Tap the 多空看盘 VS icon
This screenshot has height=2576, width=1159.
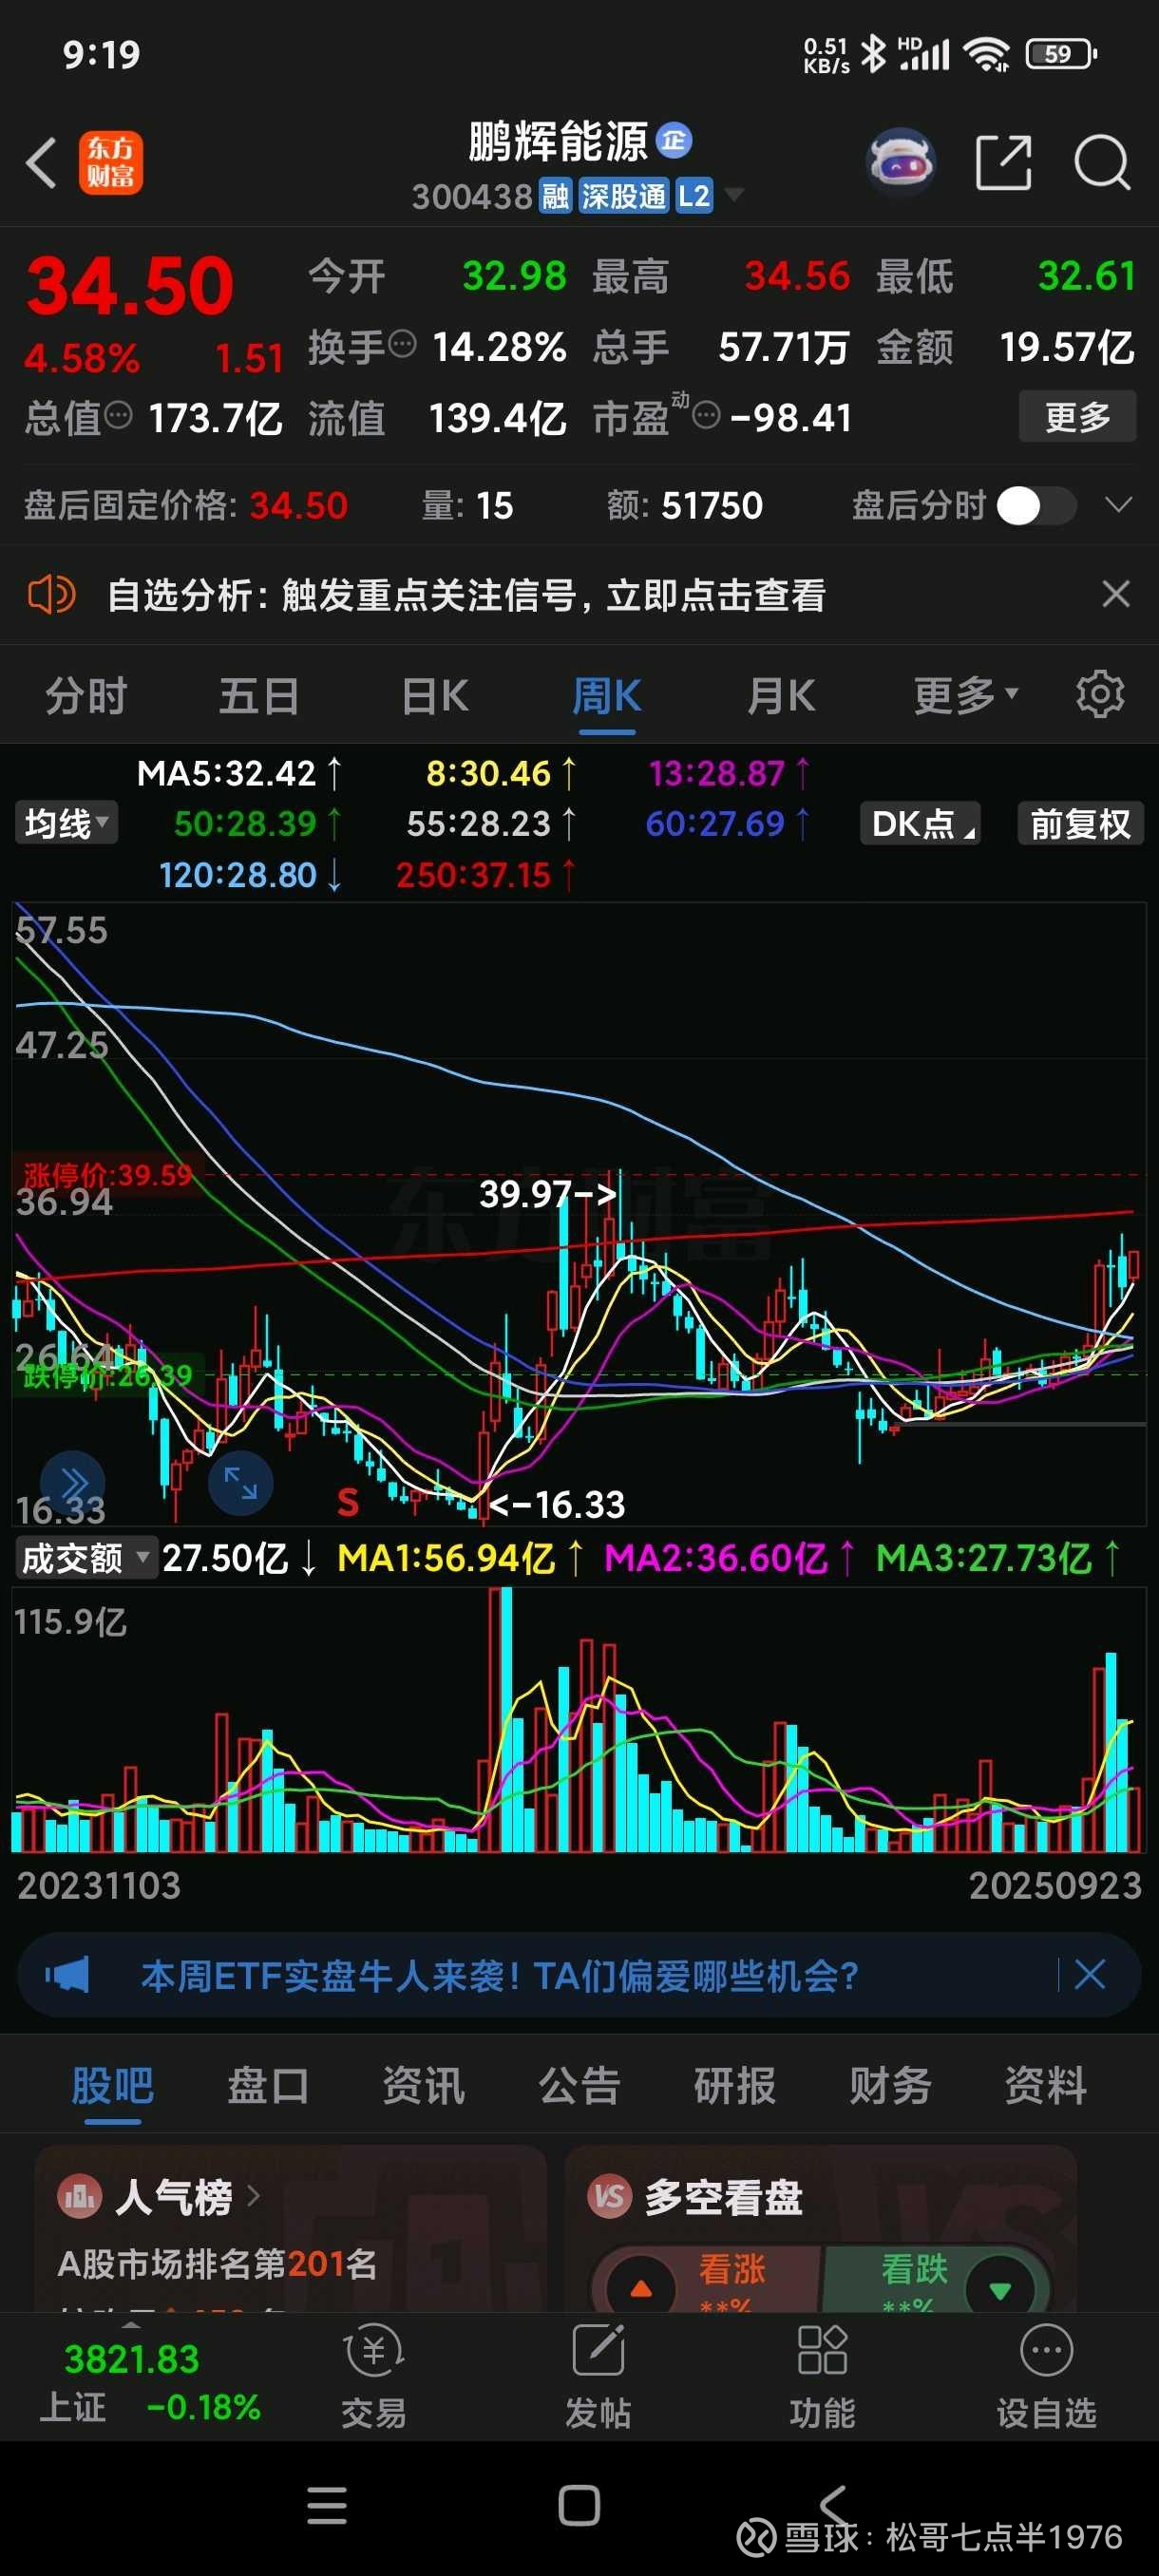pyautogui.click(x=609, y=2197)
